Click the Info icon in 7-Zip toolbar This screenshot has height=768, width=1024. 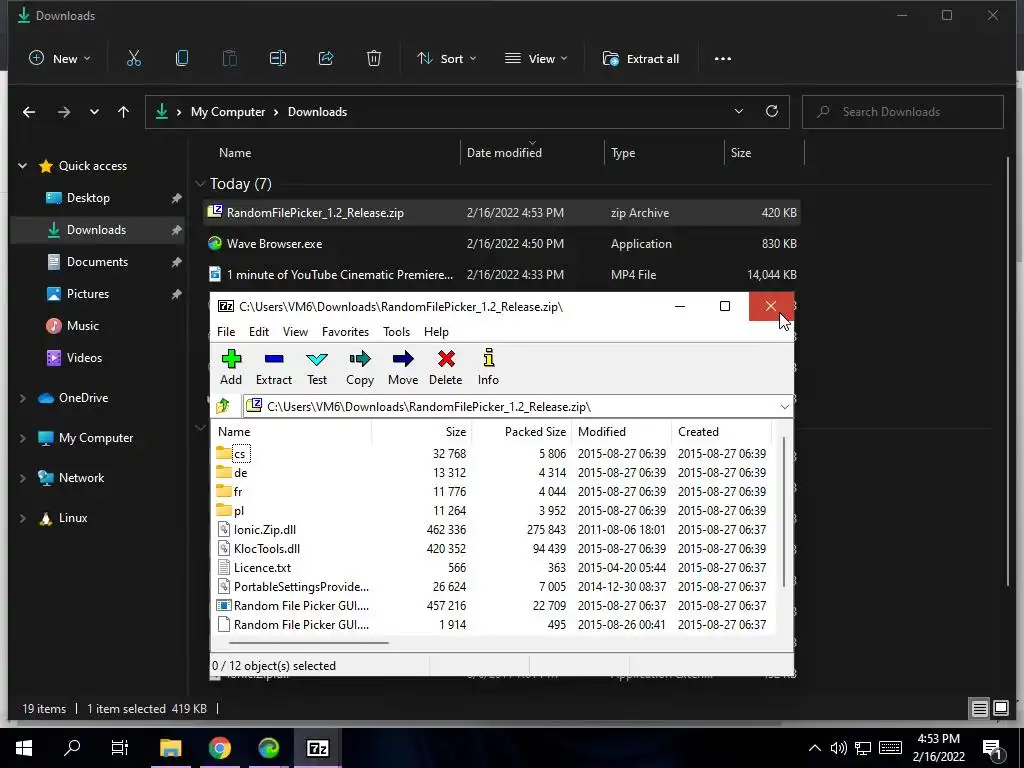point(488,358)
